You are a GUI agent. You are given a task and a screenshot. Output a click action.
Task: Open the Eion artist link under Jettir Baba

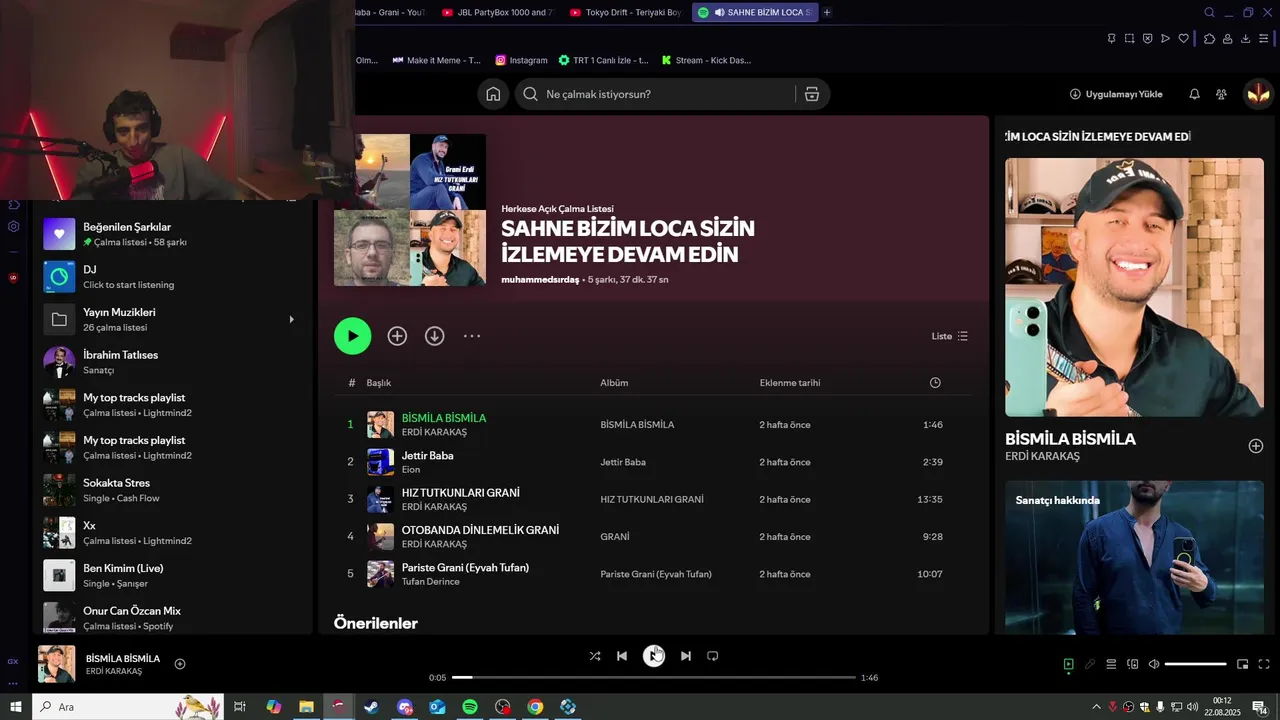pos(411,470)
